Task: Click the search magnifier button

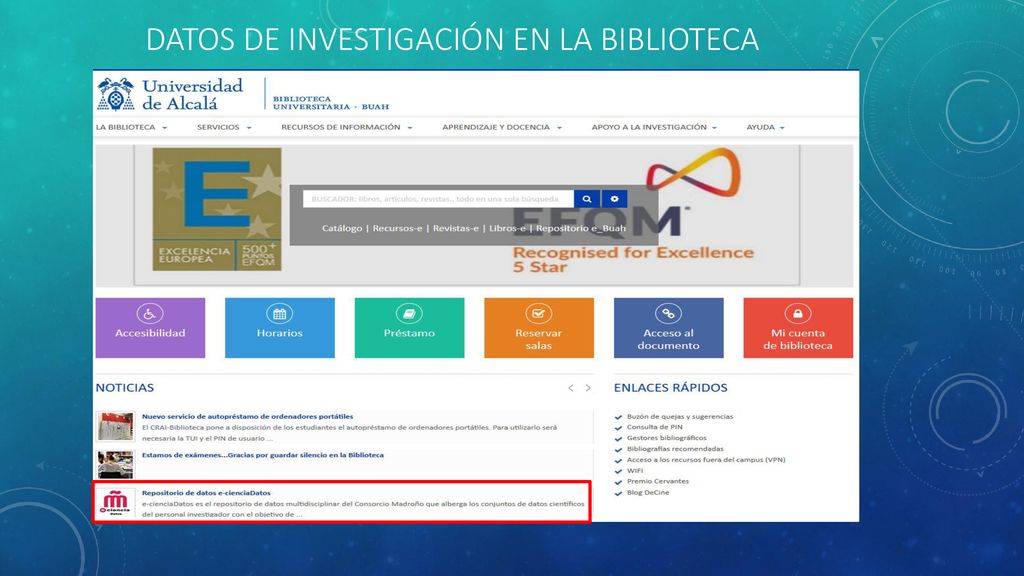Action: [587, 199]
